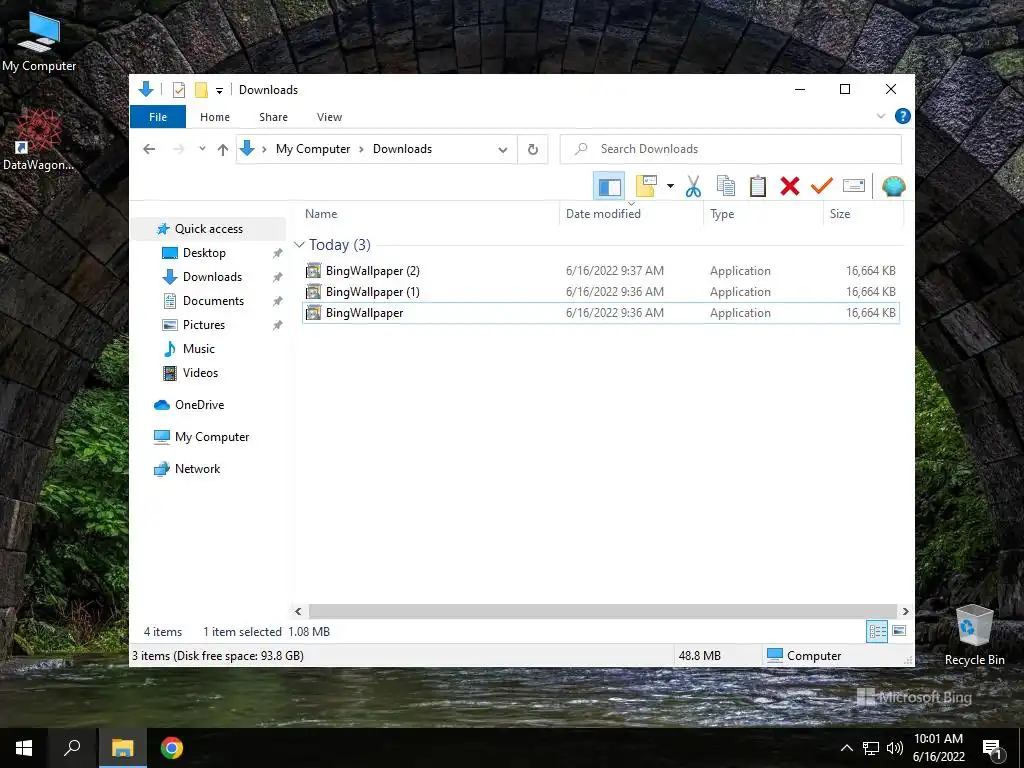
Task: Click the Properties quick access toolbar icon
Action: click(x=178, y=90)
